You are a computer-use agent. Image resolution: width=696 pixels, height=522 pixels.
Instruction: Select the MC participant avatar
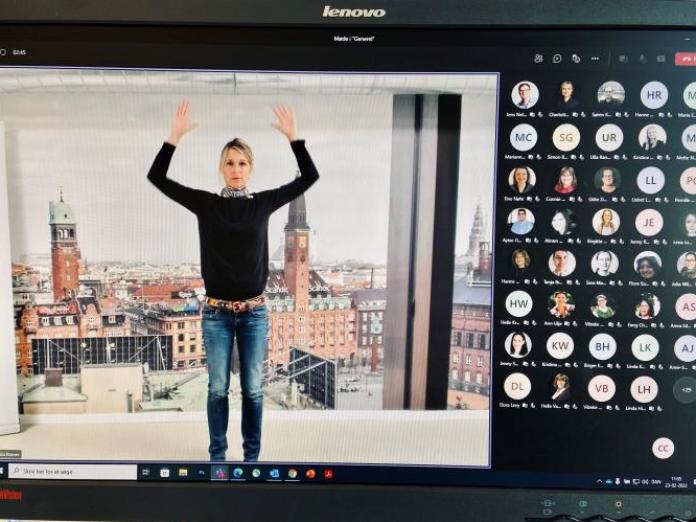tap(523, 138)
